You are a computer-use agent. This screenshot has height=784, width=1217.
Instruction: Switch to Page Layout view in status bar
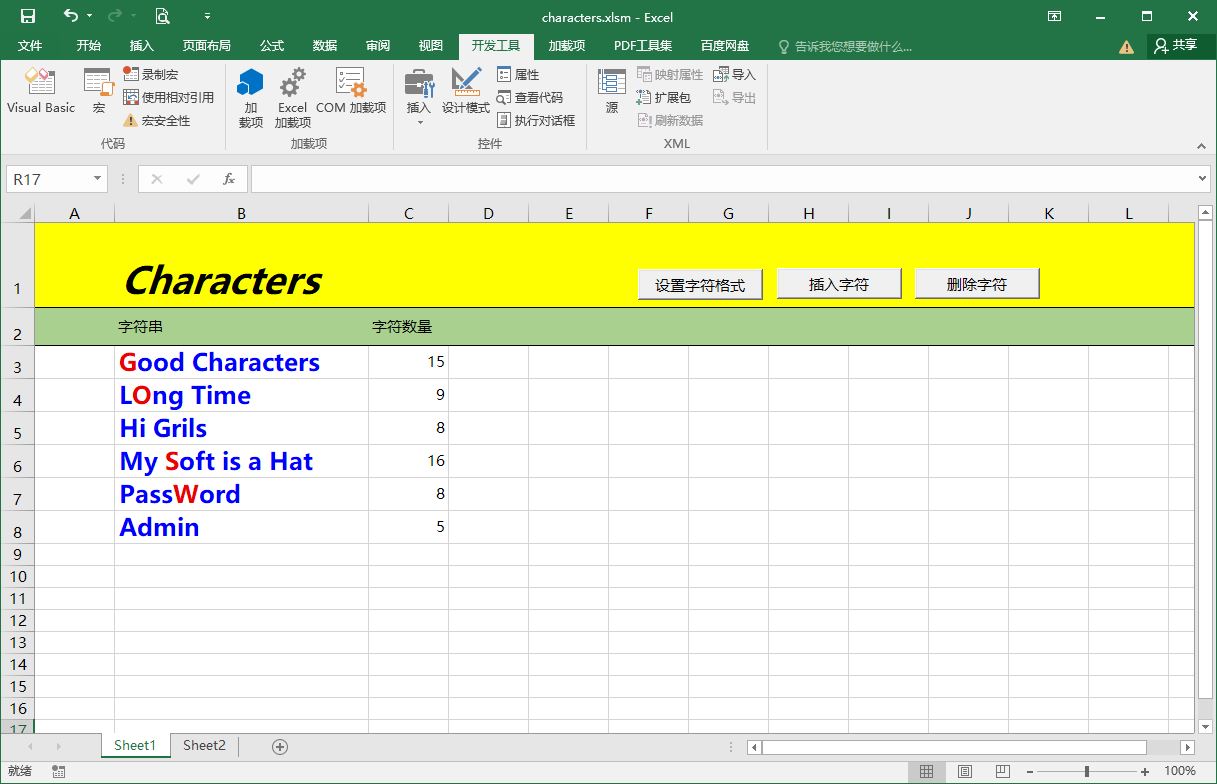click(x=964, y=771)
